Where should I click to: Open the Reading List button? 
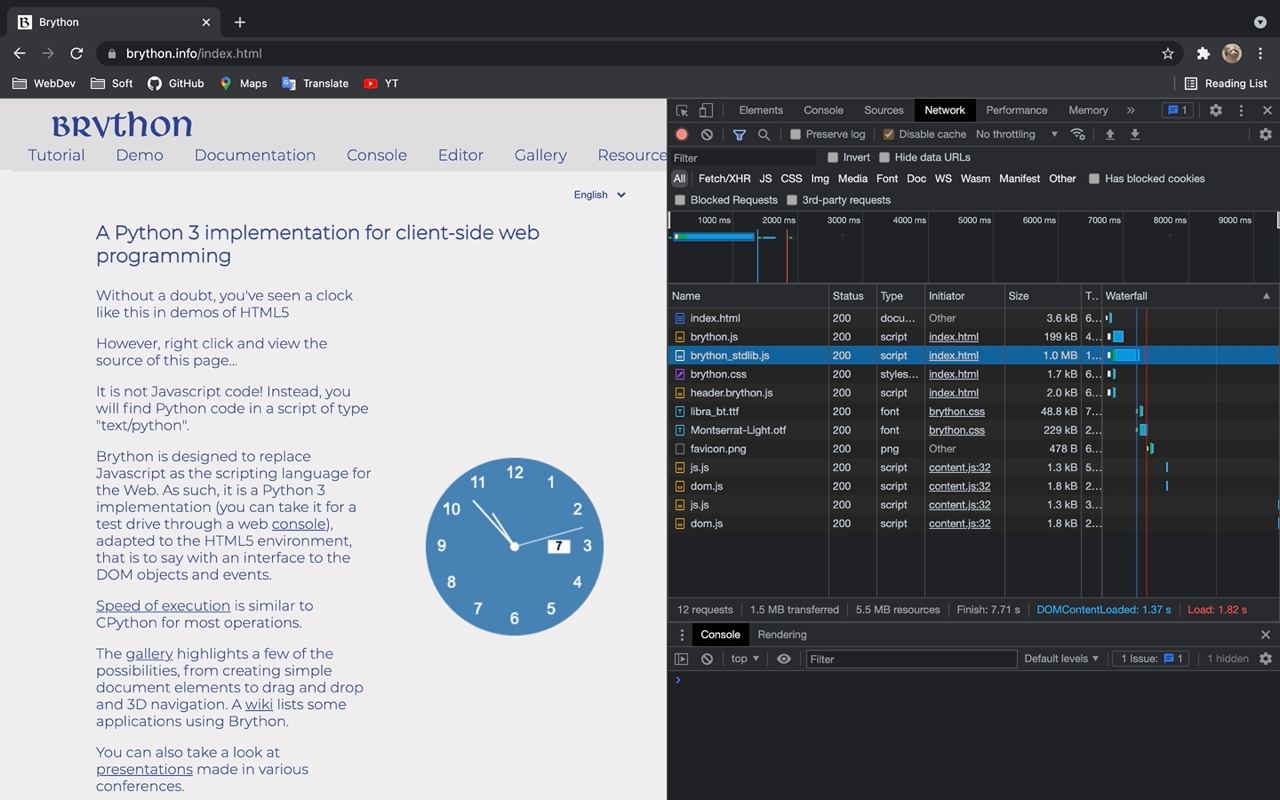(x=1226, y=83)
